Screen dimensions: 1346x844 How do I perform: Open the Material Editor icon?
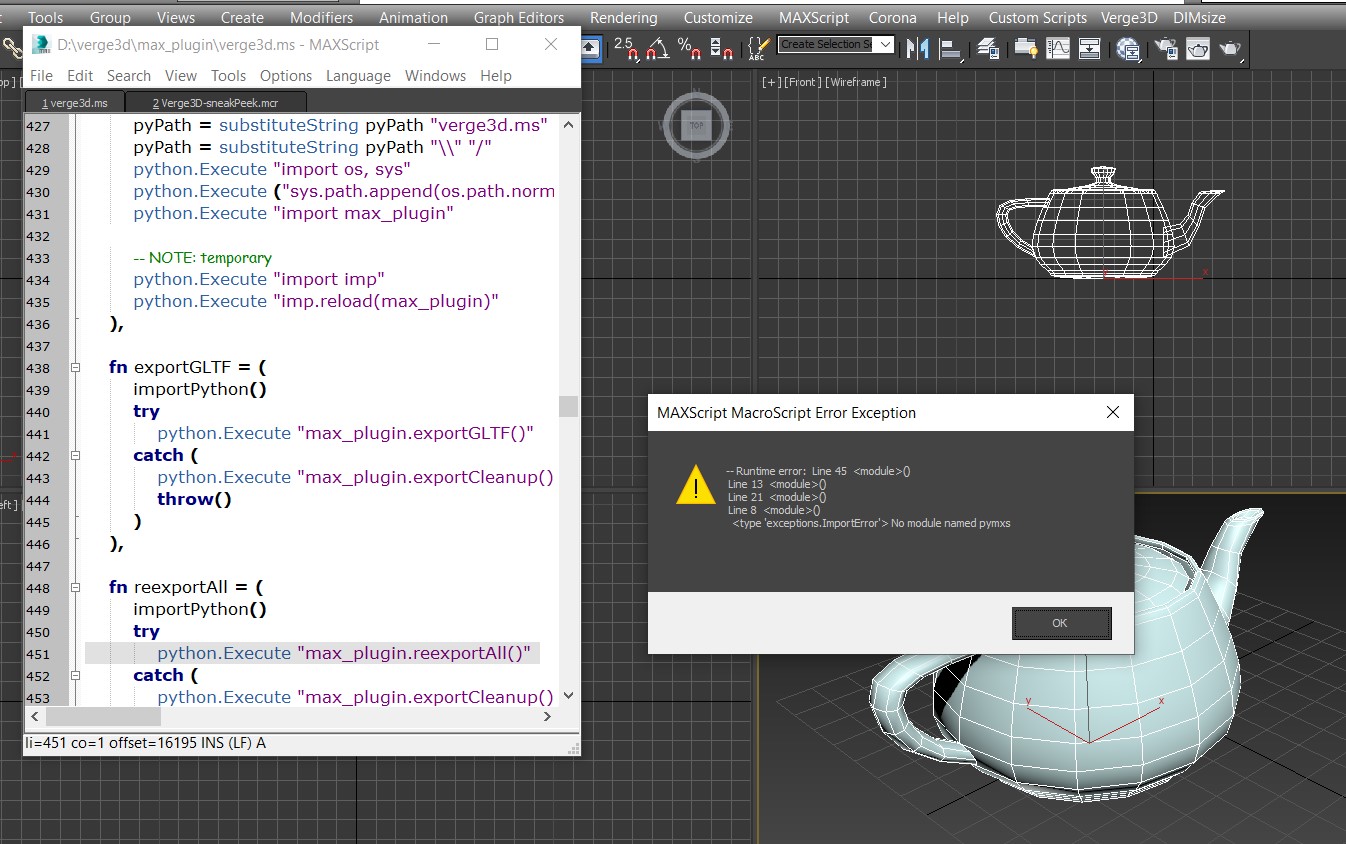point(1129,48)
